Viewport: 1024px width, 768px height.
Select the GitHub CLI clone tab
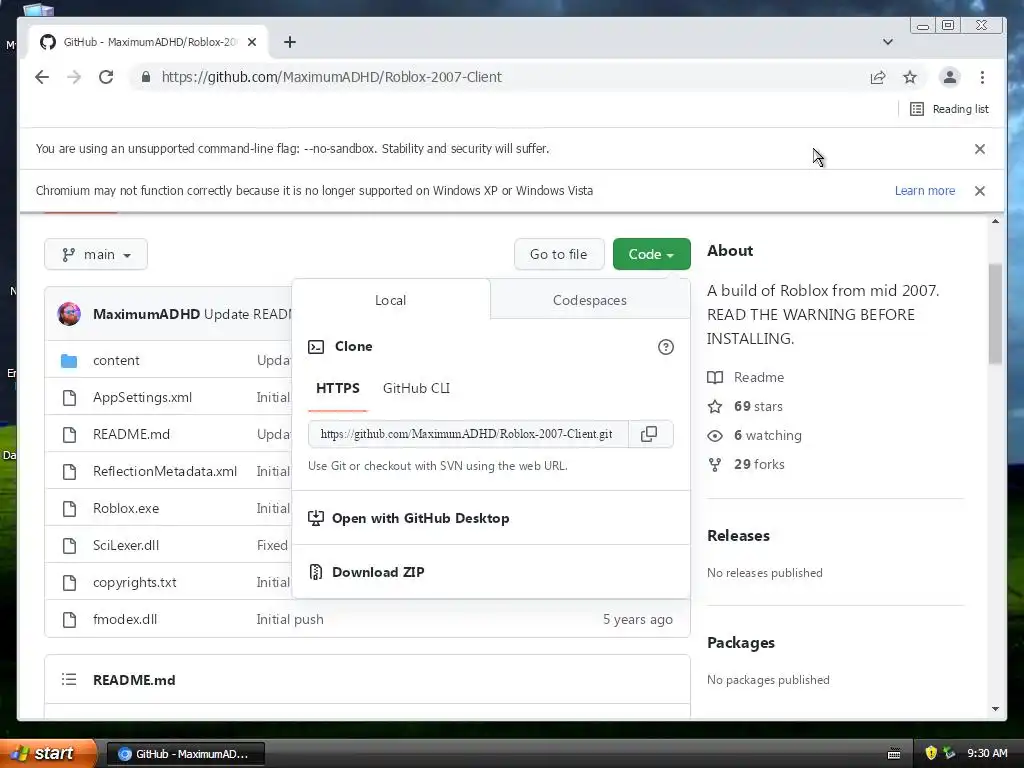[x=416, y=389]
